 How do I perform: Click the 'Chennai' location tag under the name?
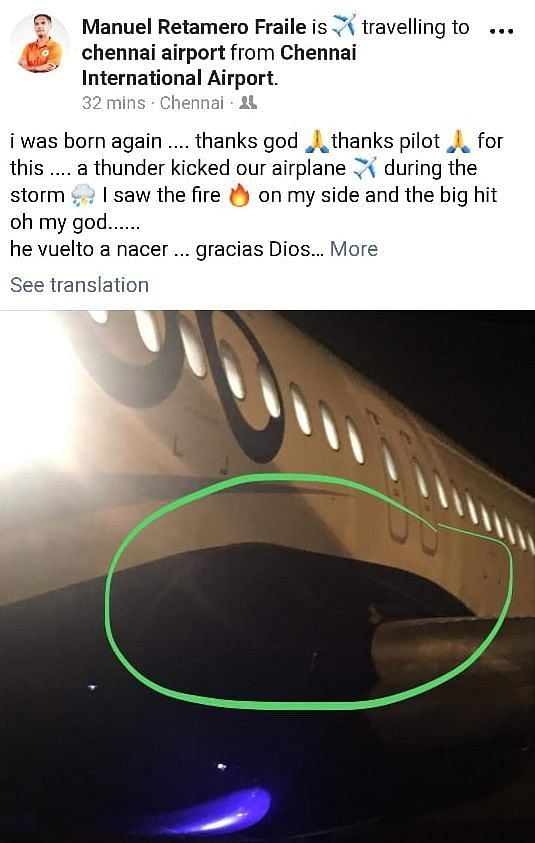pyautogui.click(x=191, y=103)
